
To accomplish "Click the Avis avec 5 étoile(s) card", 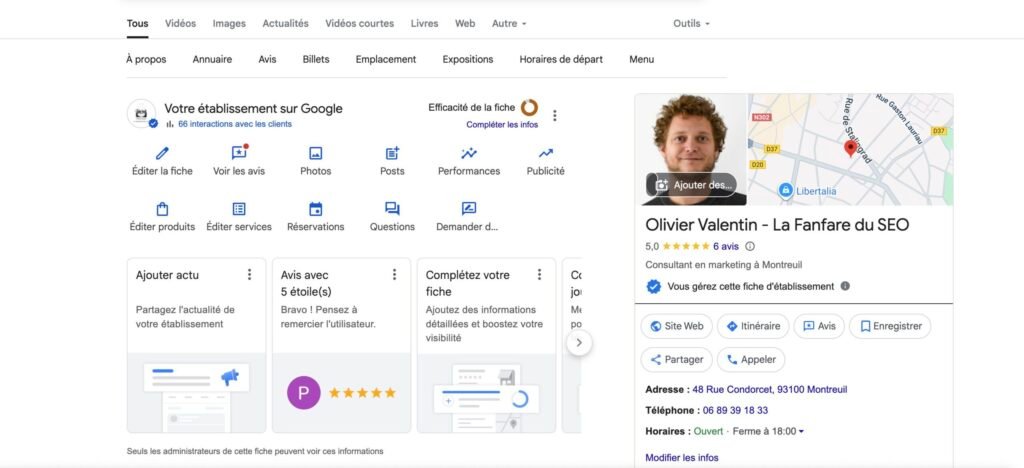I will click(x=342, y=345).
